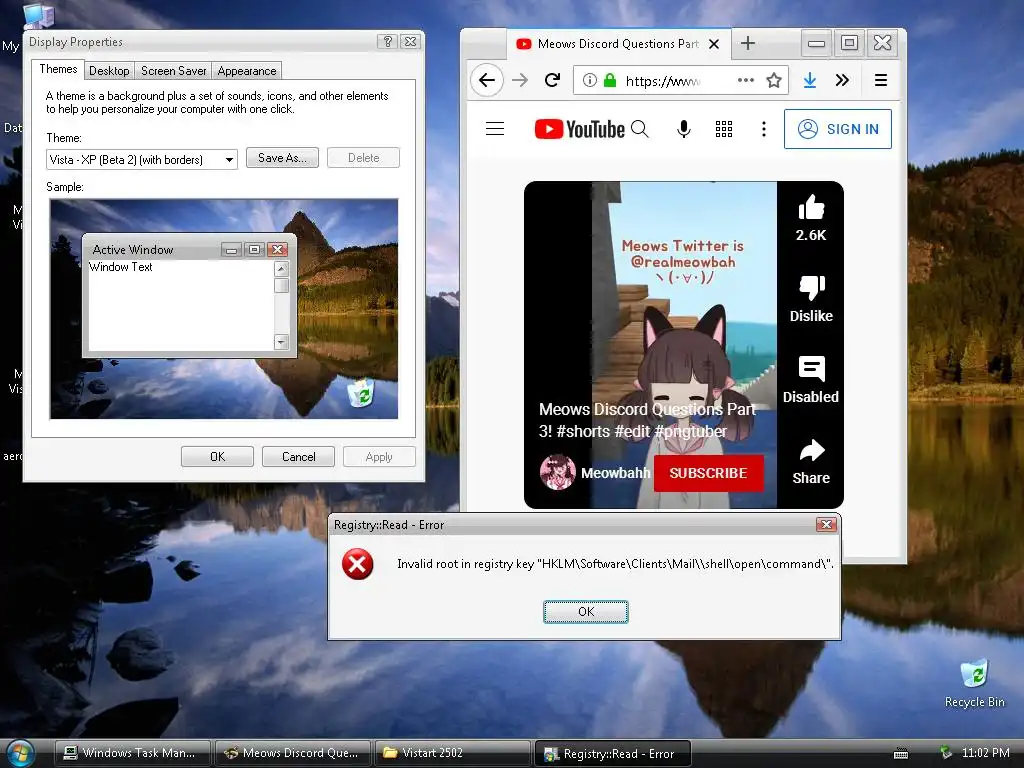
Task: Select Registry Read Error taskbar button
Action: click(x=613, y=754)
